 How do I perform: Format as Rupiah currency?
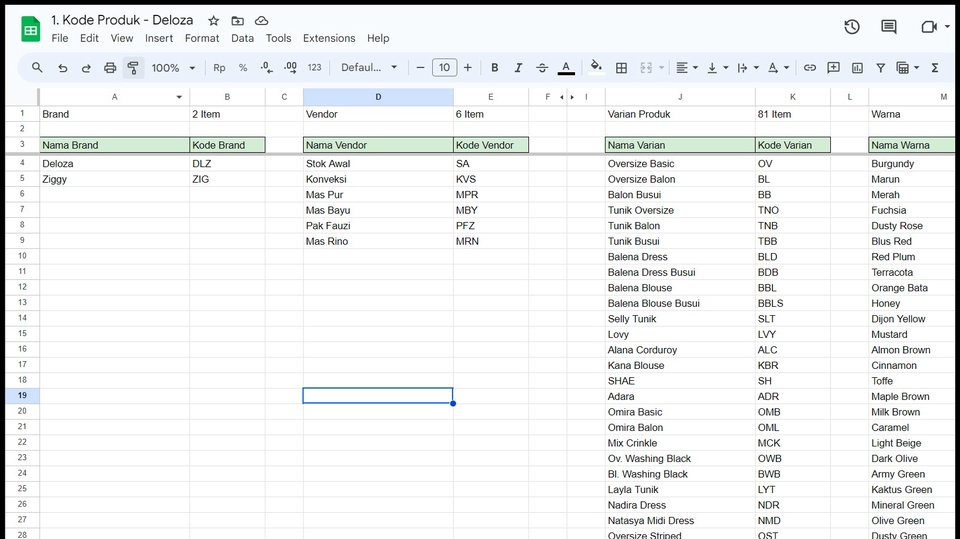point(219,67)
